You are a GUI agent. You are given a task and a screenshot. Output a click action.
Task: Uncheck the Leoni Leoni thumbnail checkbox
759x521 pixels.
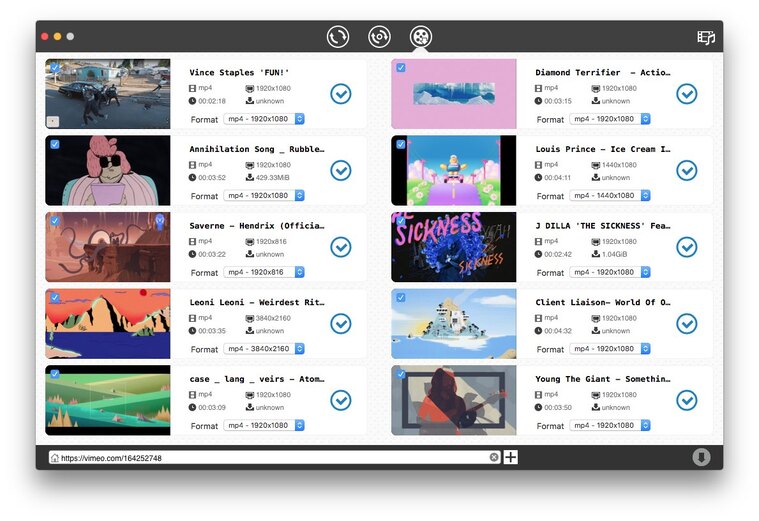[x=55, y=297]
